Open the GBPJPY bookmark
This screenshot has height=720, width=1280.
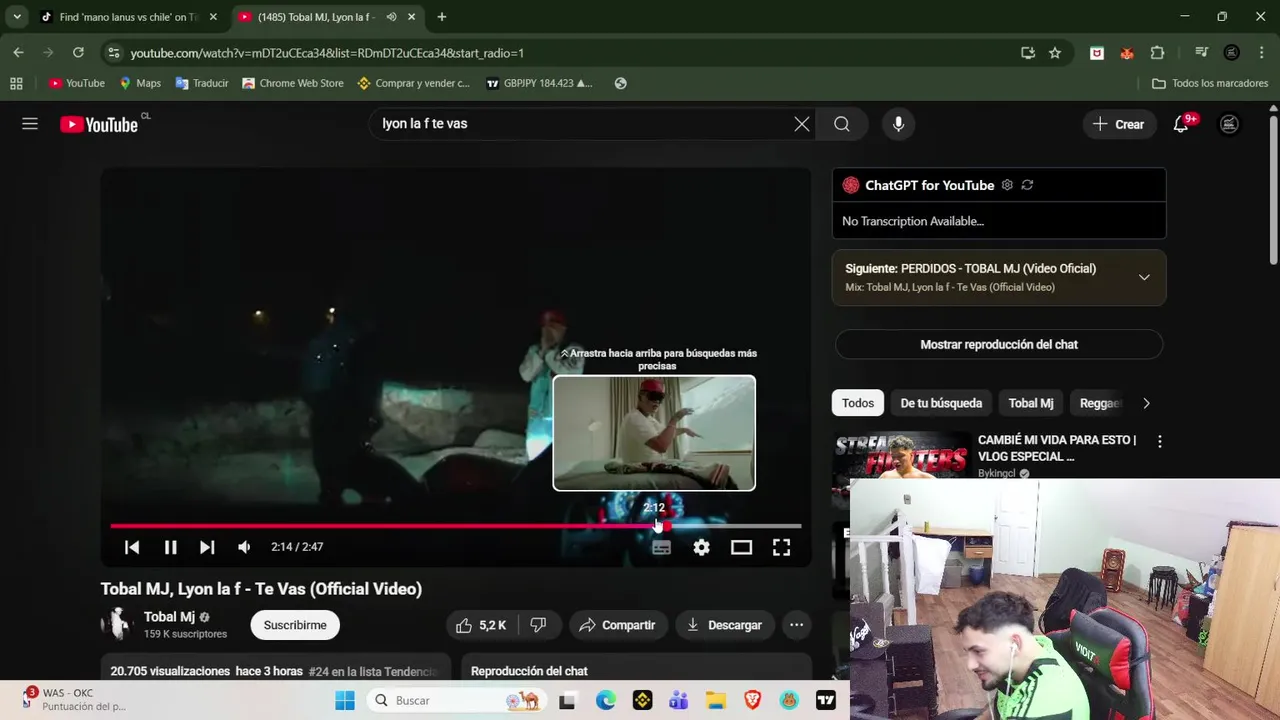click(539, 83)
